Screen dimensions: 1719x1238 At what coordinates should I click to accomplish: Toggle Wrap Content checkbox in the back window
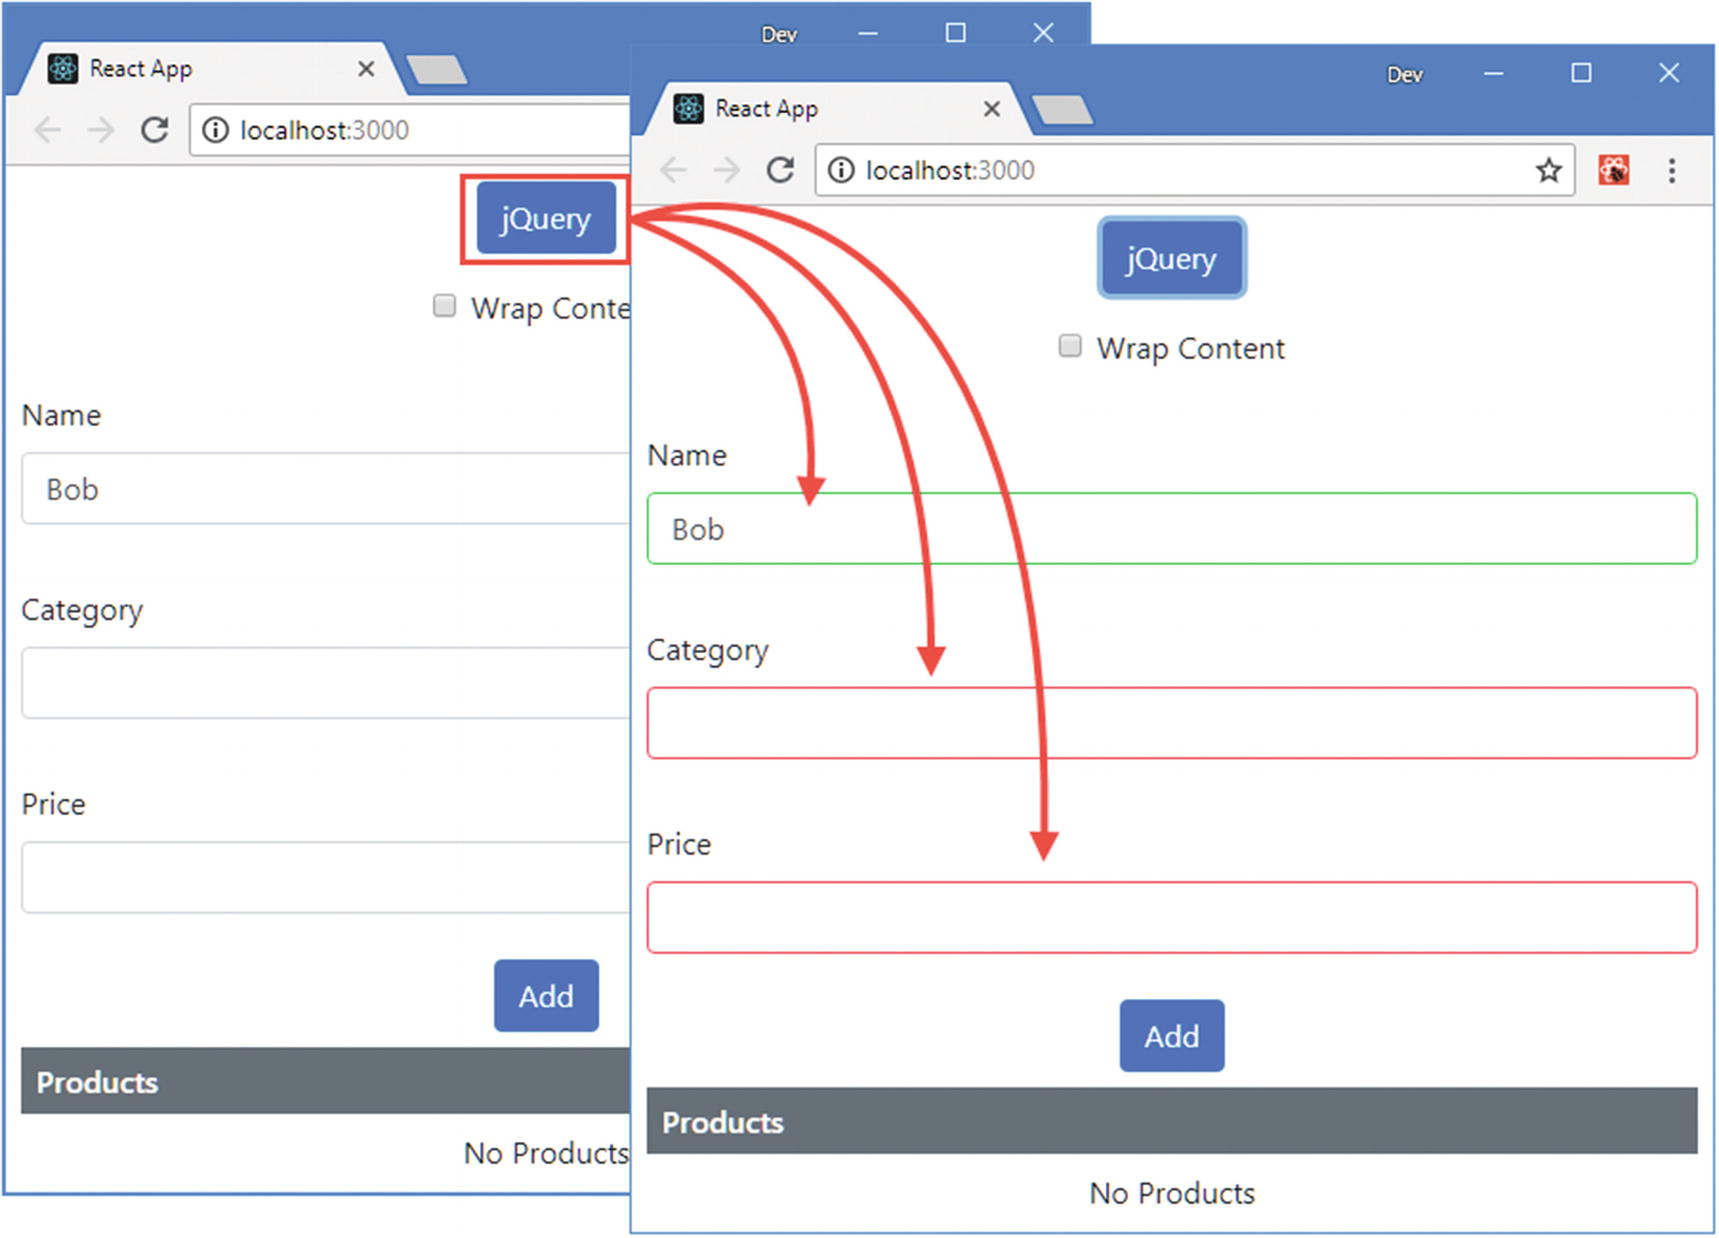[x=444, y=306]
